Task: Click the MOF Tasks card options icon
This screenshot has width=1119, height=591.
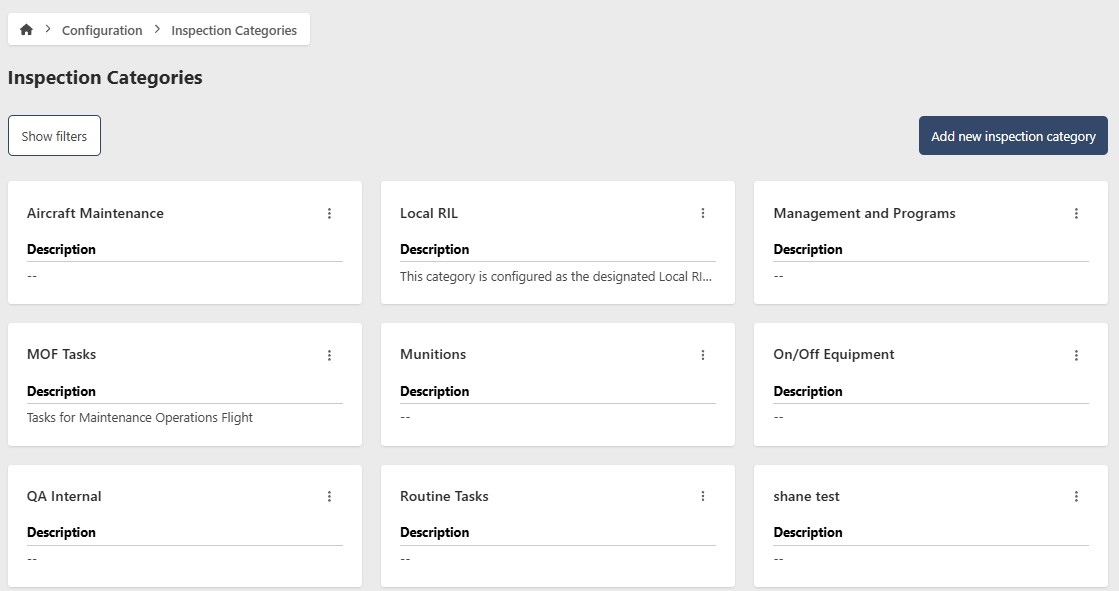Action: [x=330, y=355]
